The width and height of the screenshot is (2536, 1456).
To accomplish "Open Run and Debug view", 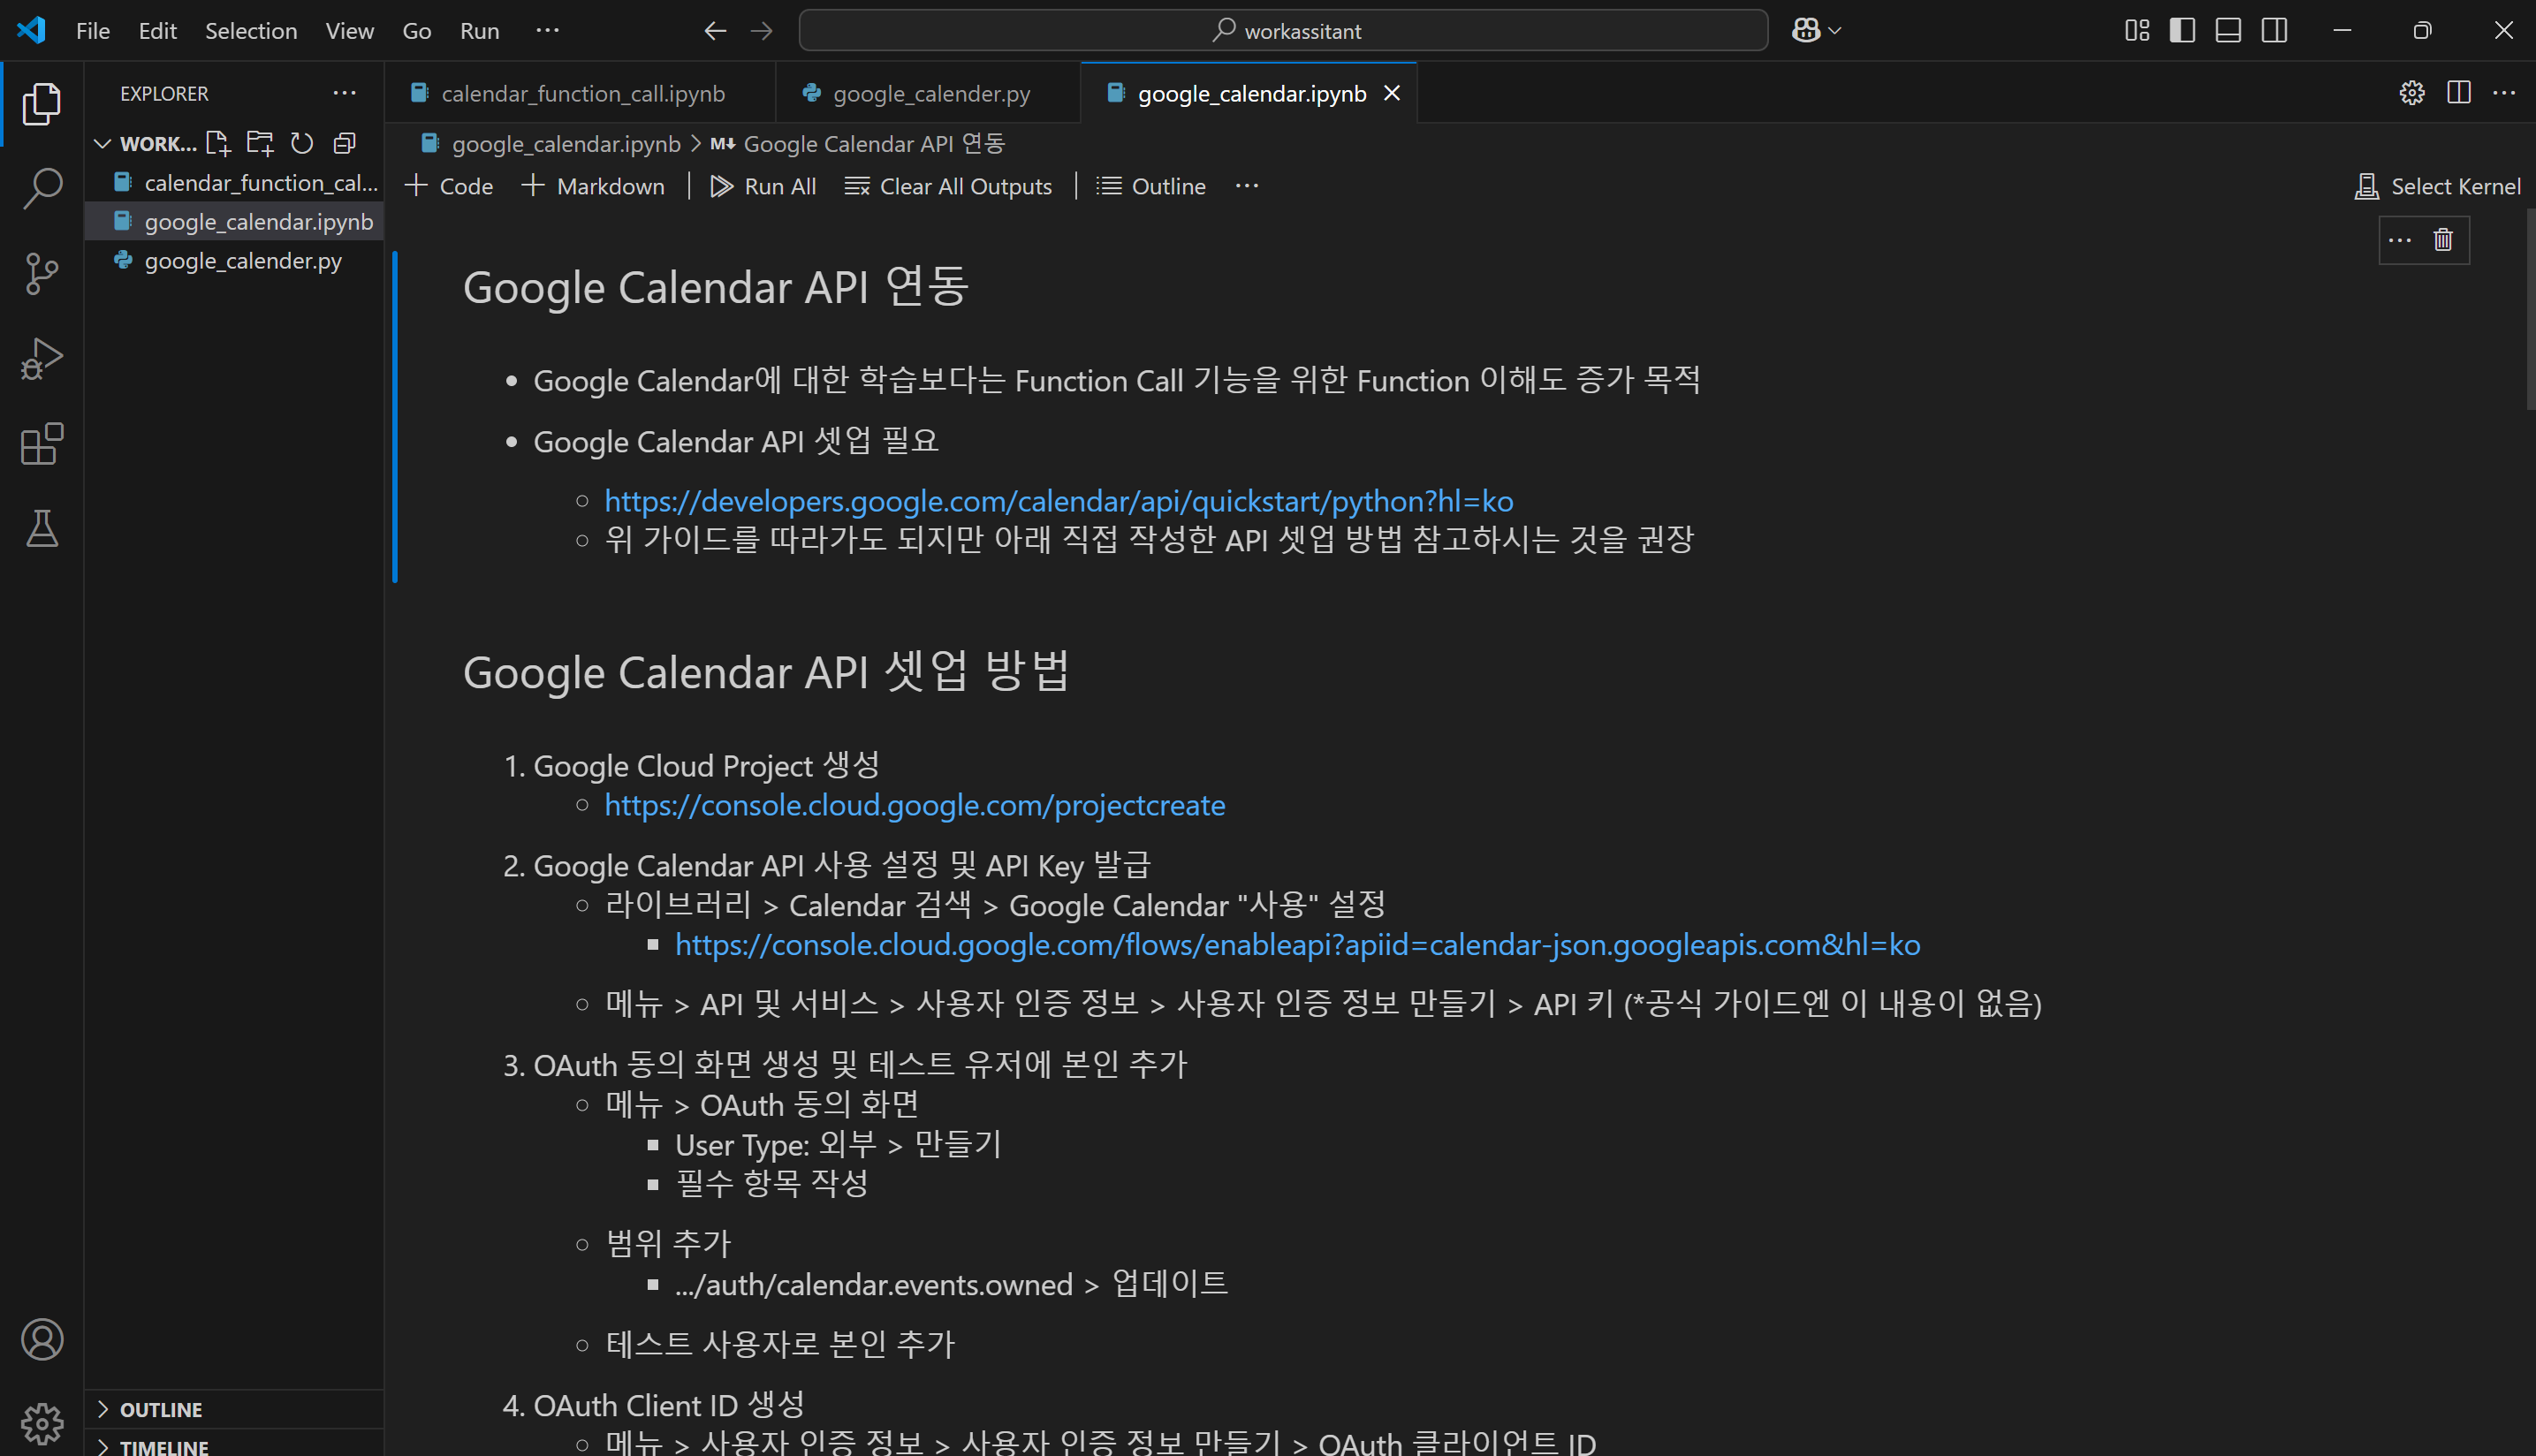I will (41, 358).
